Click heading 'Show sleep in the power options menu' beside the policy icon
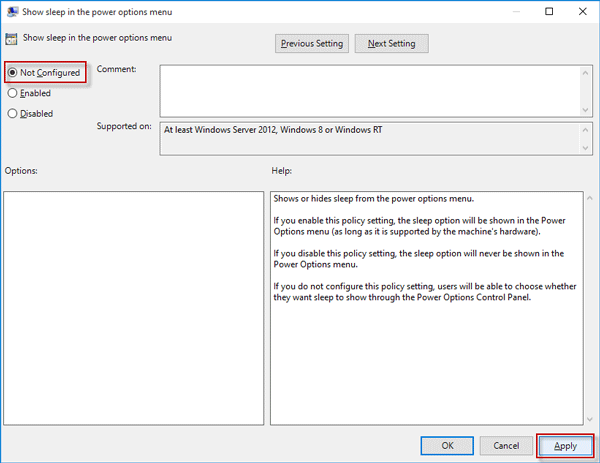Viewport: 600px width, 463px height. click(97, 37)
